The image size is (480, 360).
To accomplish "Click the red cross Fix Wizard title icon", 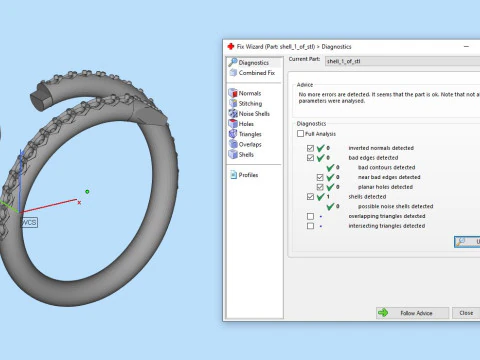I will [x=231, y=46].
